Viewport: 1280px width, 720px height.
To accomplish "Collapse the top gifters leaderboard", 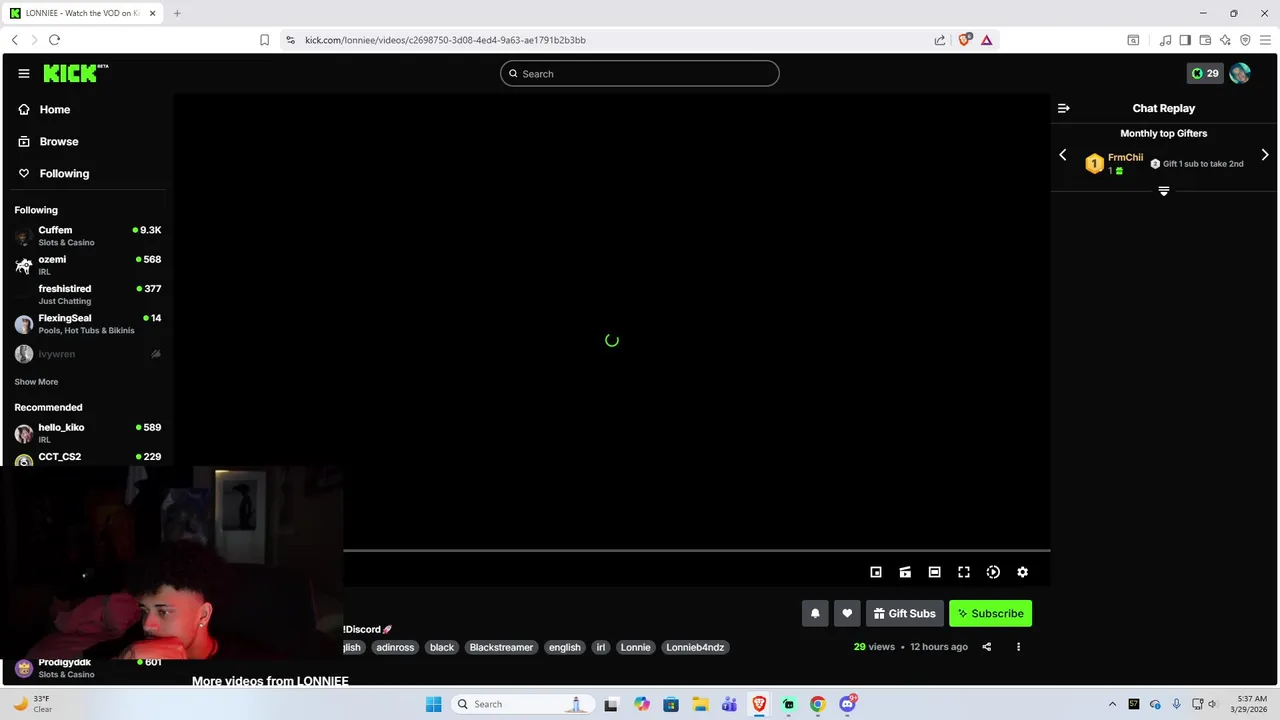I will [1164, 191].
